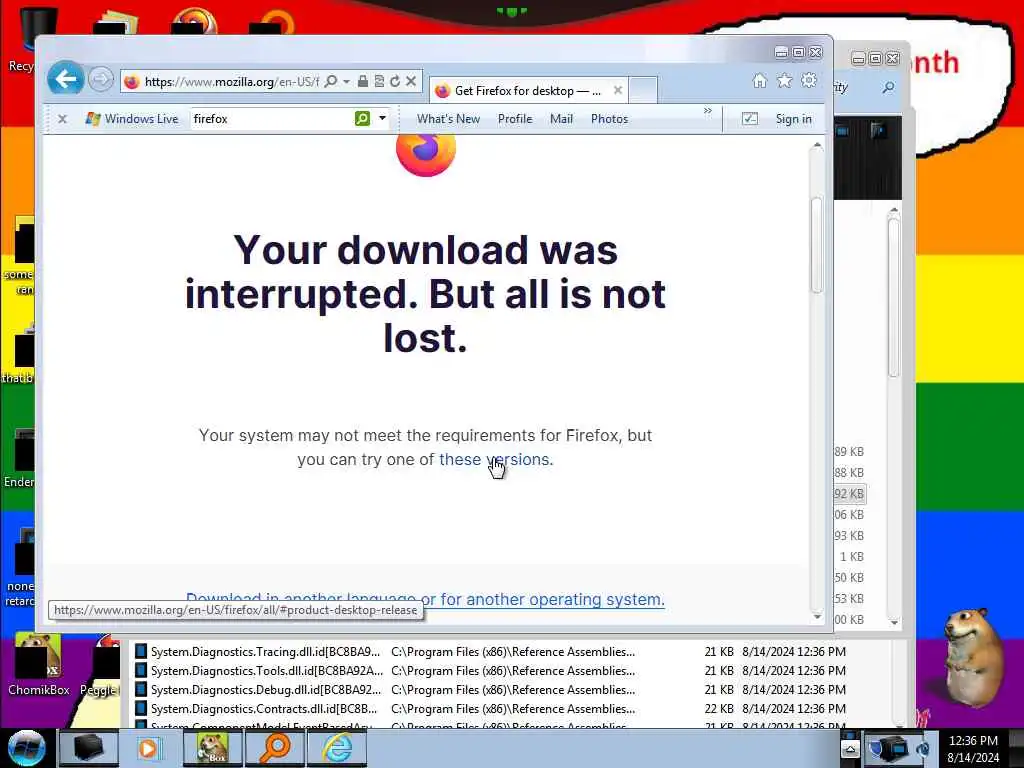Open Mail in the Windows Live toolbar
This screenshot has width=1024, height=768.
pyautogui.click(x=561, y=119)
